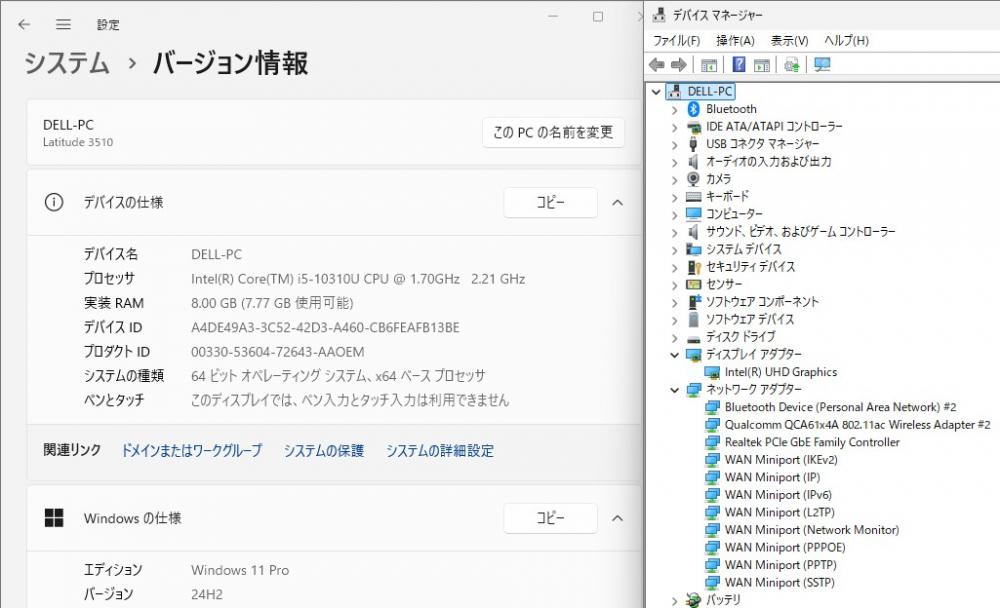Image resolution: width=1000 pixels, height=608 pixels.
Task: Click the Device Manager back arrow toolbar icon
Action: tap(657, 64)
